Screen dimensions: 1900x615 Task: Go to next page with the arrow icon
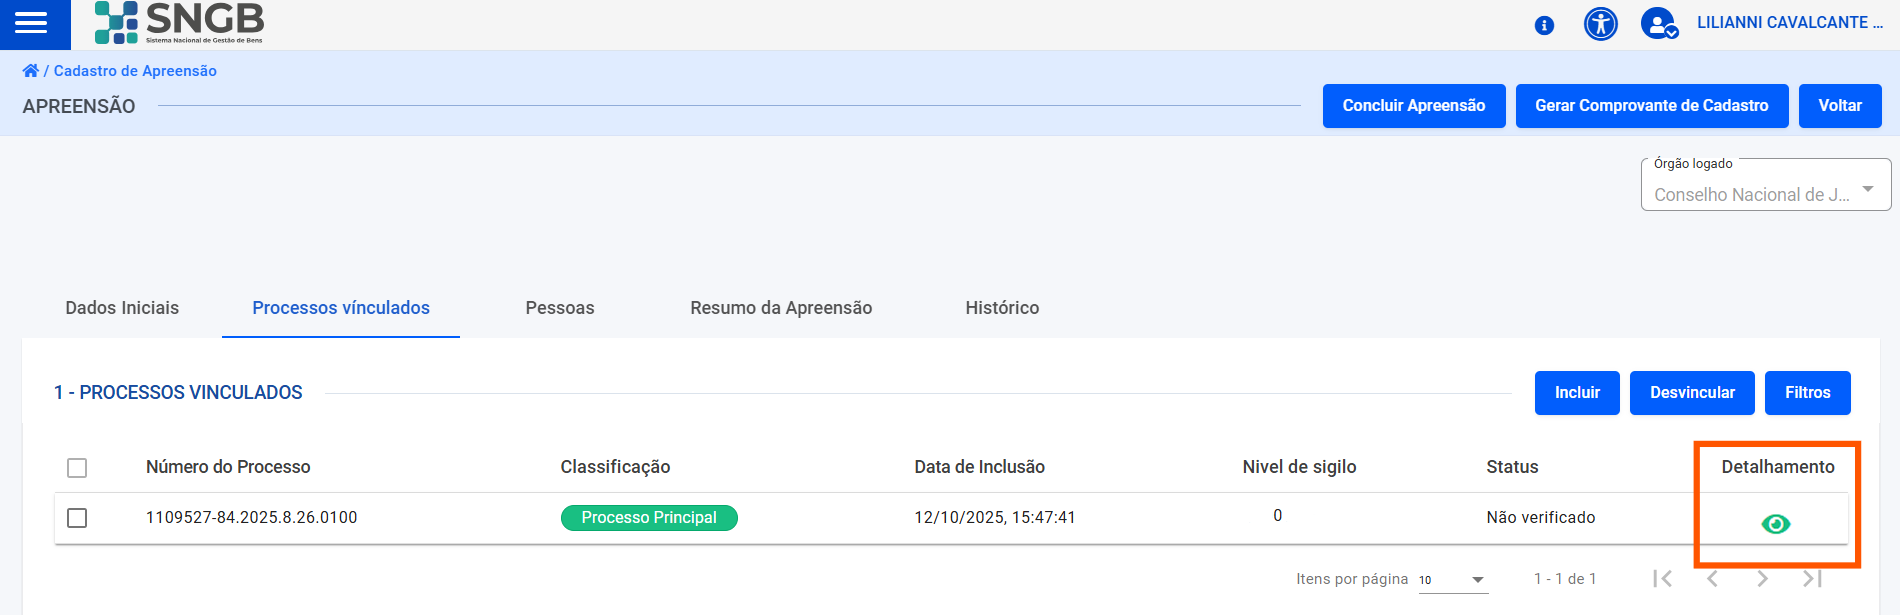coord(1762,578)
